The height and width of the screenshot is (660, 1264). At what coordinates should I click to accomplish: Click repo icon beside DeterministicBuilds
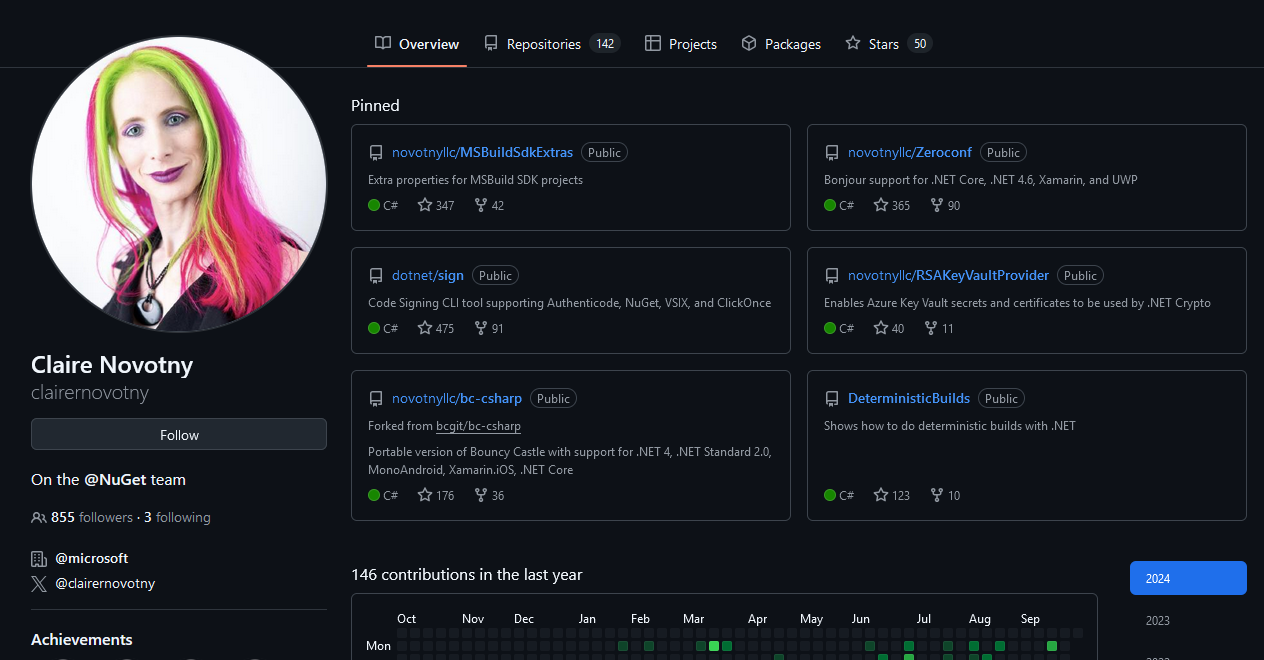tap(832, 399)
